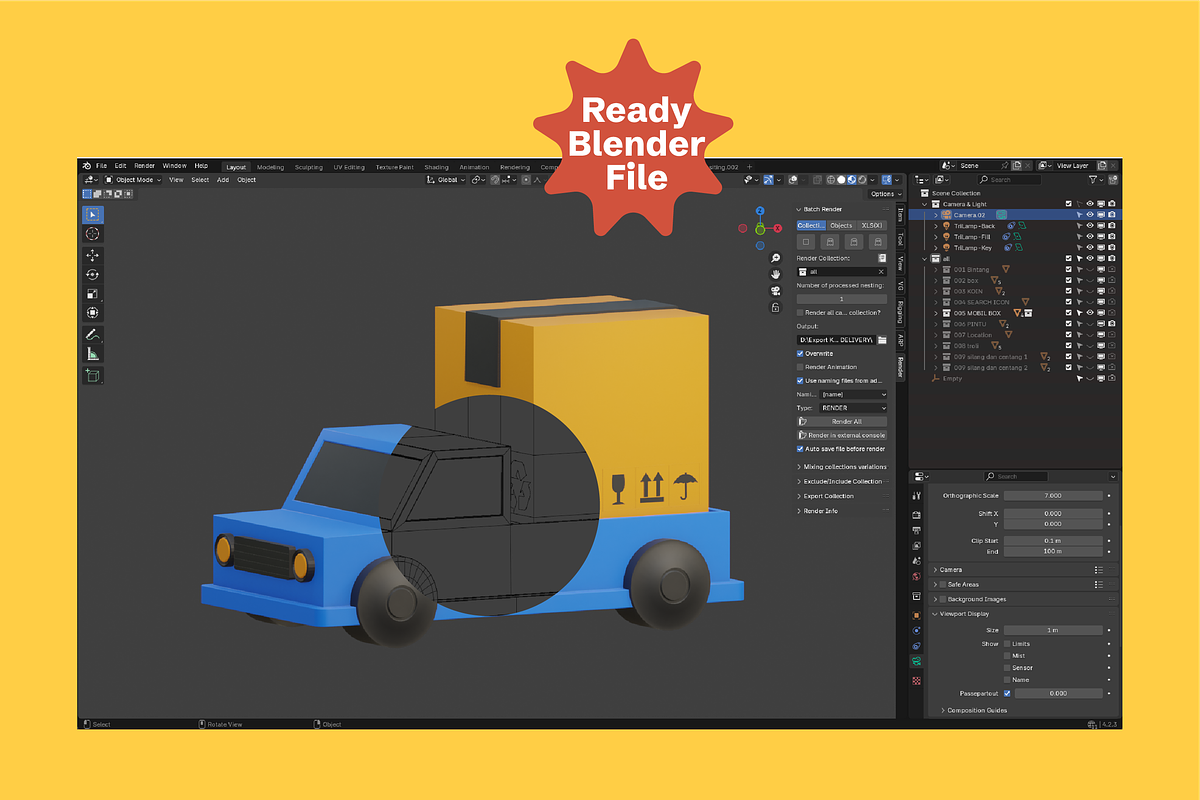Open the Item sidebar tab
The height and width of the screenshot is (800, 1200).
[900, 214]
